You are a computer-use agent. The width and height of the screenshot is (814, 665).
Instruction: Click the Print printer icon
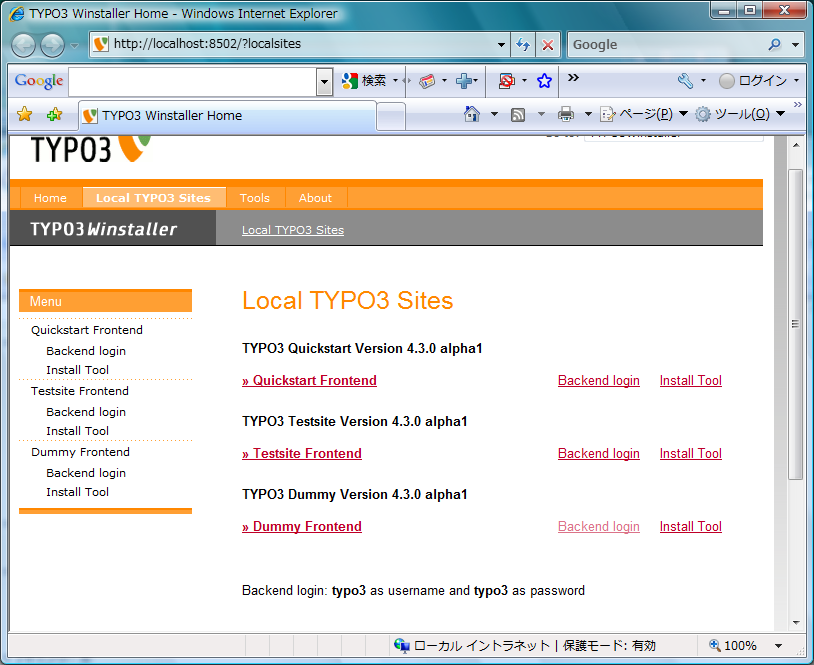coord(566,115)
